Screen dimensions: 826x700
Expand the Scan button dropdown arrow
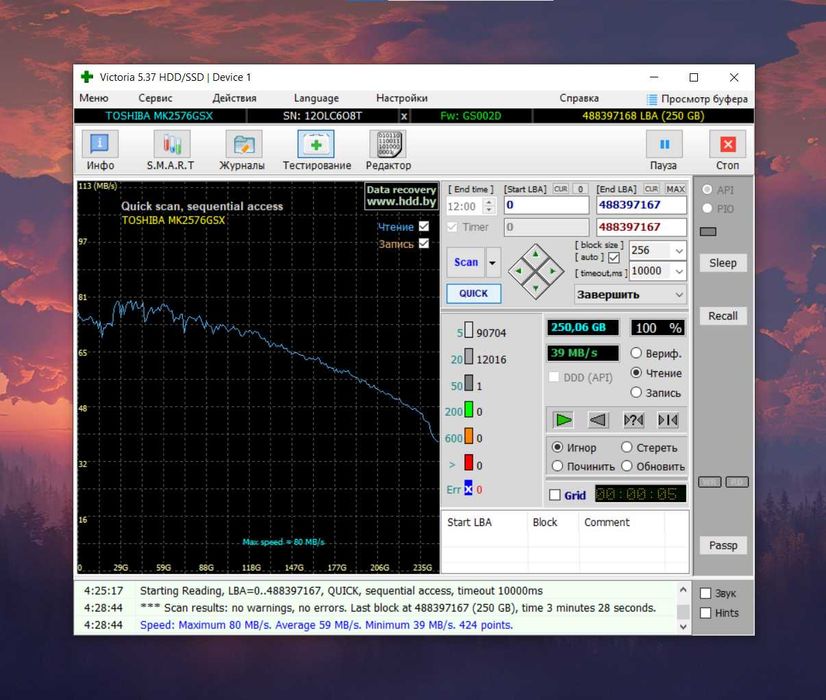pyautogui.click(x=493, y=262)
